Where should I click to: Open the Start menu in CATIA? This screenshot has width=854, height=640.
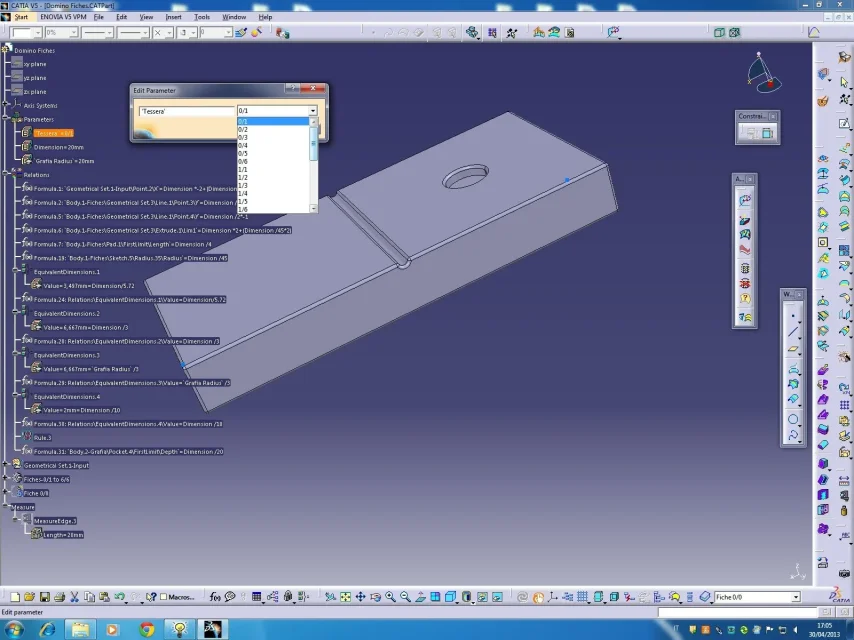(21, 17)
